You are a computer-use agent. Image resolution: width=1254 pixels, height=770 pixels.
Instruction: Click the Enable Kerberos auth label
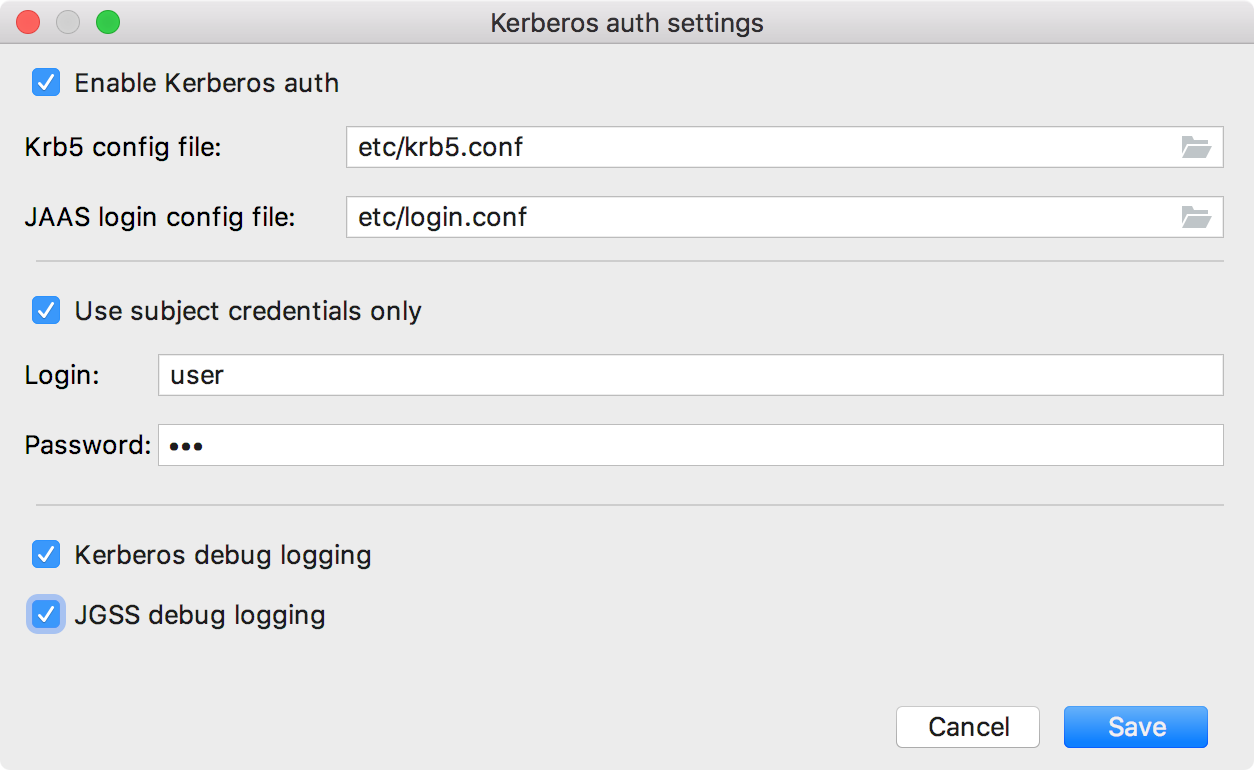206,83
